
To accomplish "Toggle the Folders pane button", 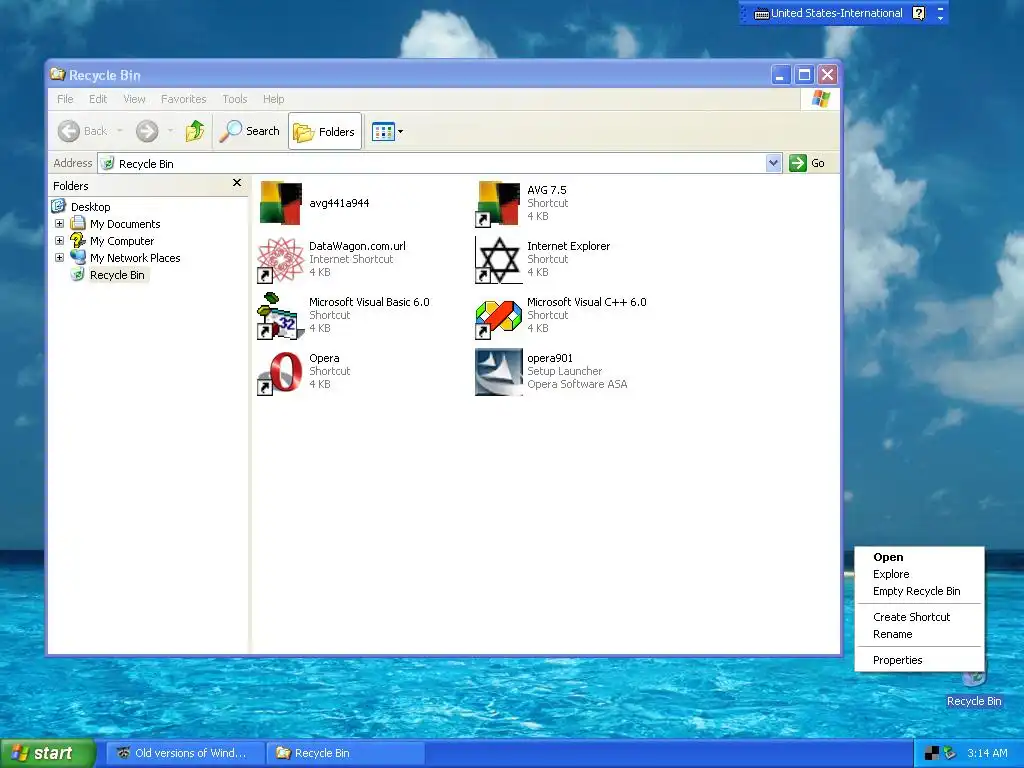I will click(x=325, y=131).
